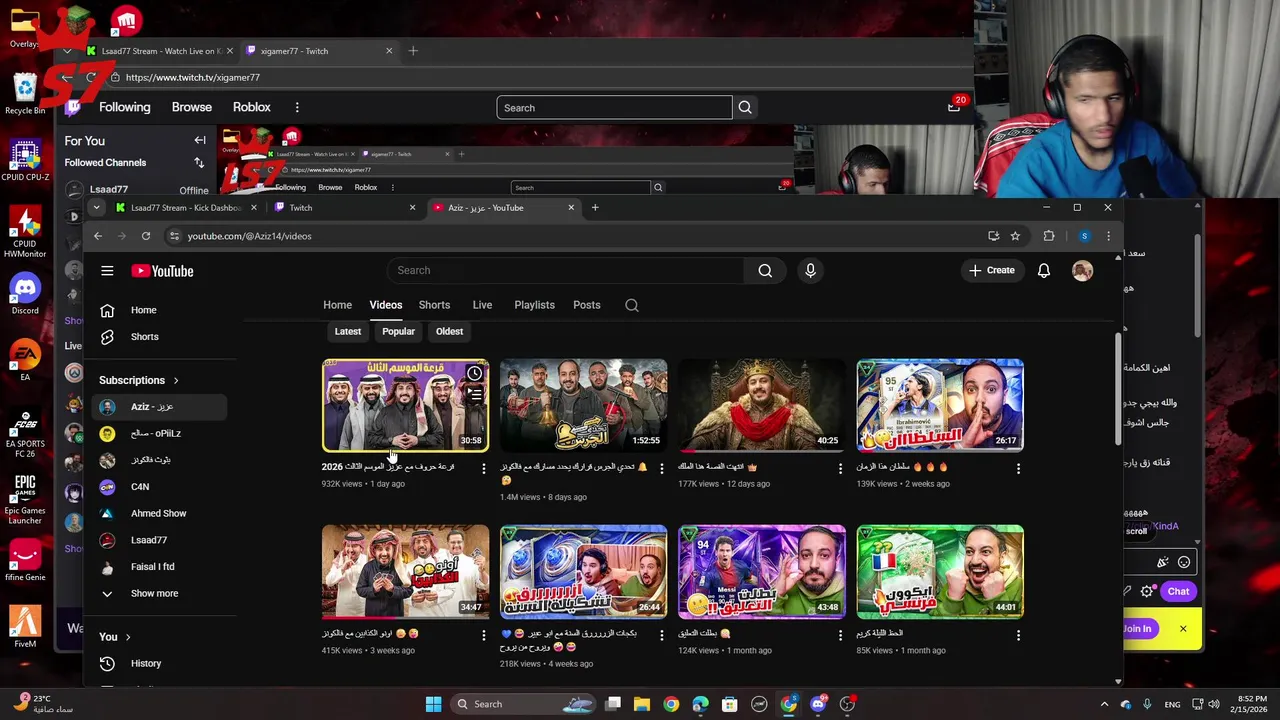Viewport: 1280px width, 720px height.
Task: Open Epic Games Launcher desktop icon
Action: 25,497
